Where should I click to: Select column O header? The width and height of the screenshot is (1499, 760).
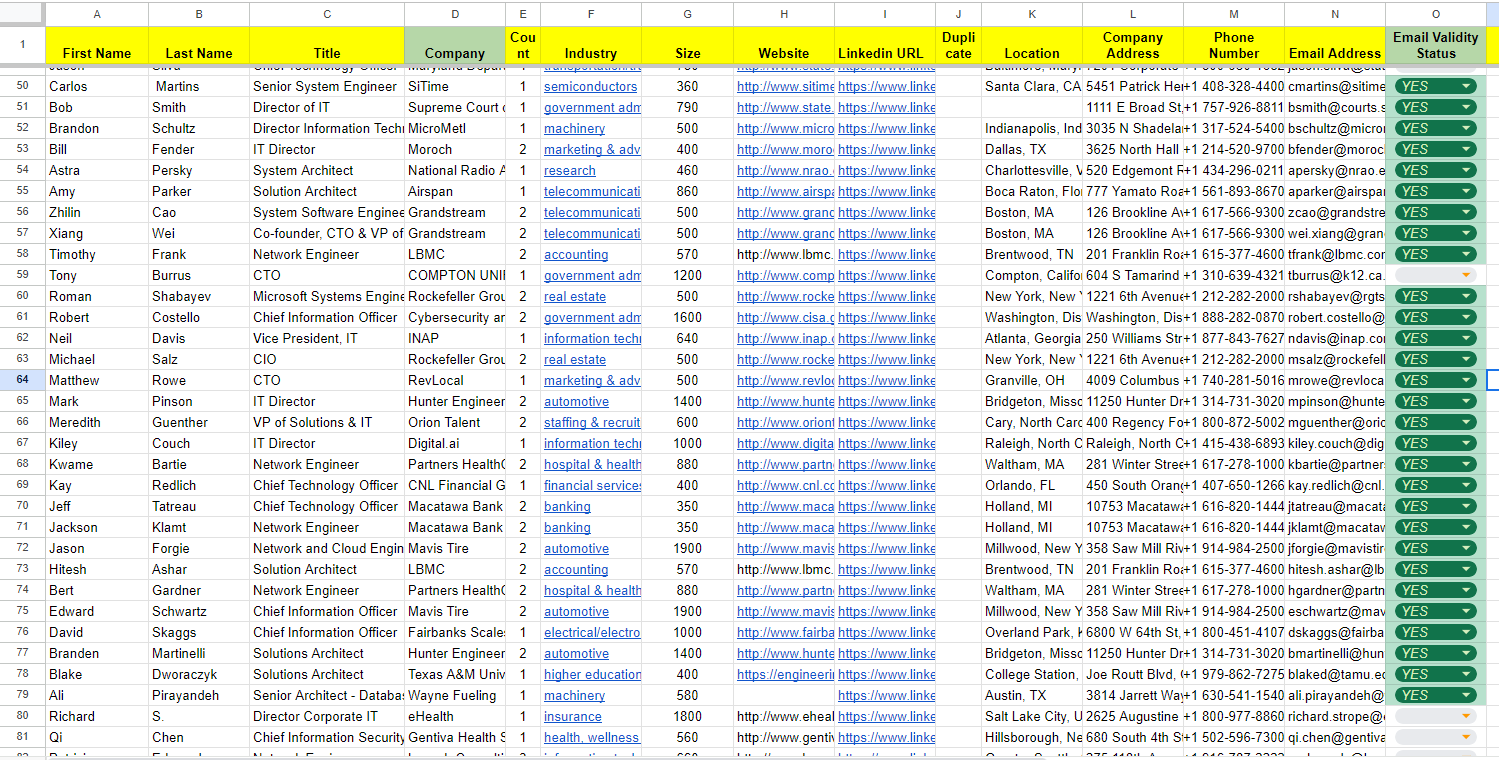1435,14
